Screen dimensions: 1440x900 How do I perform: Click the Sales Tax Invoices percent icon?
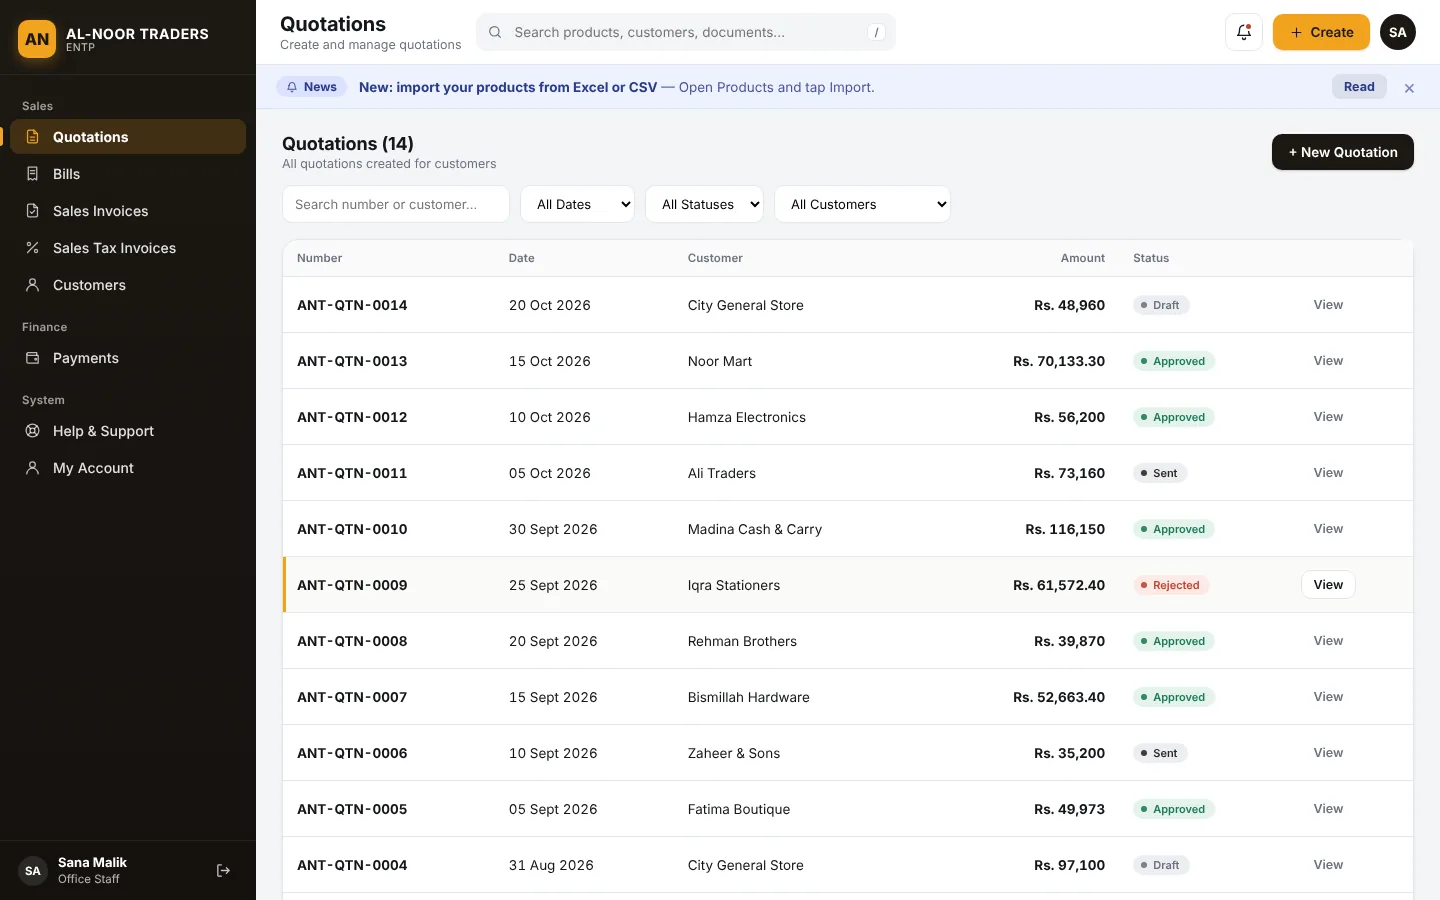[32, 248]
